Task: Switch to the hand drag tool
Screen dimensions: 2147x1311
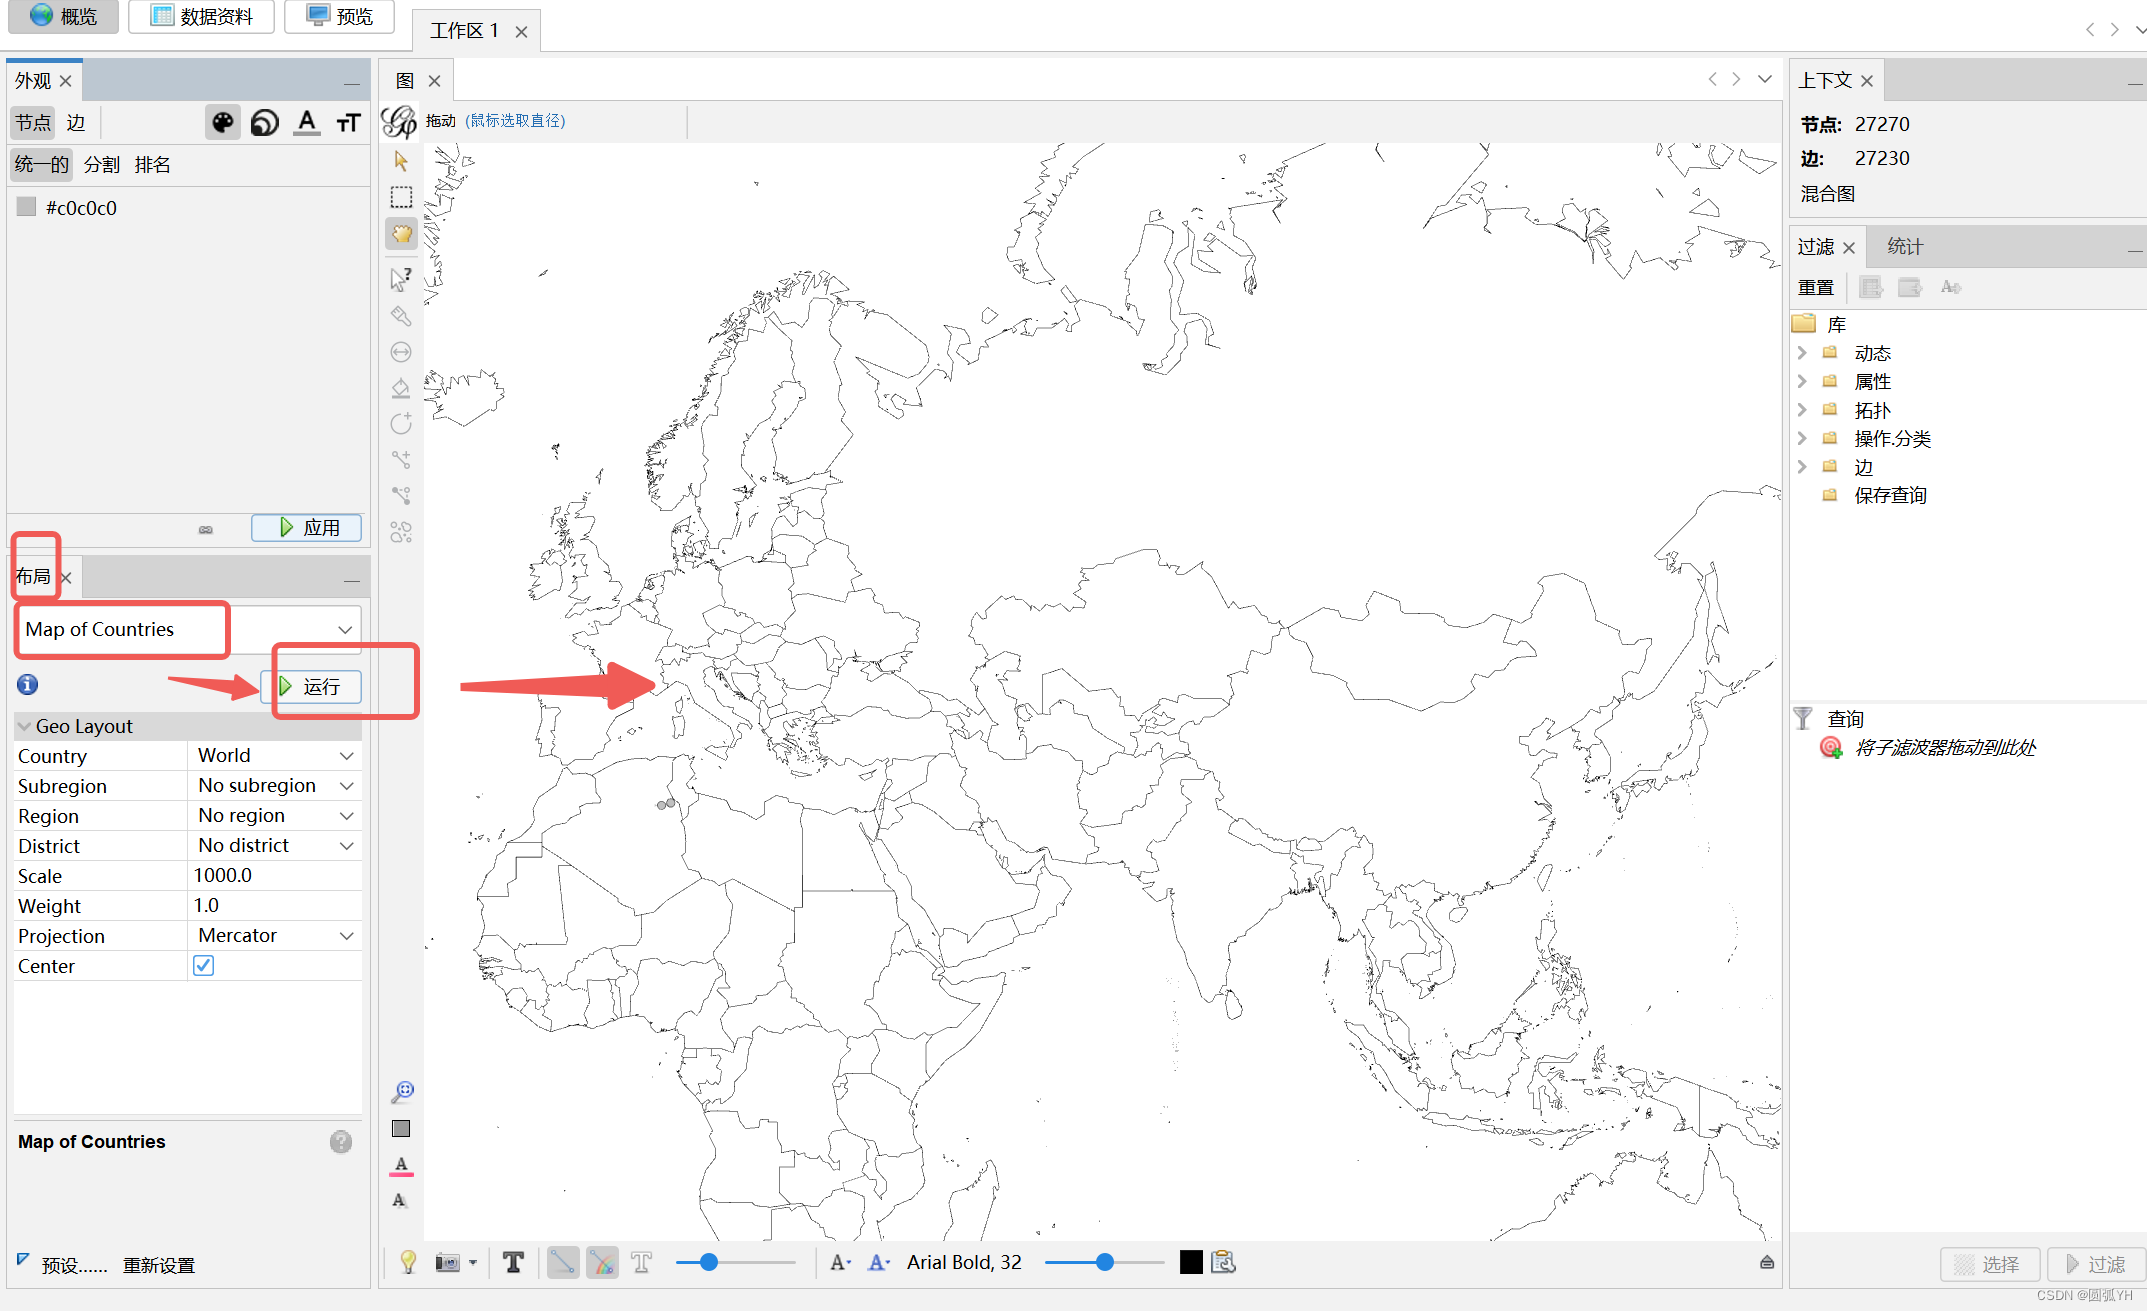Action: click(401, 233)
